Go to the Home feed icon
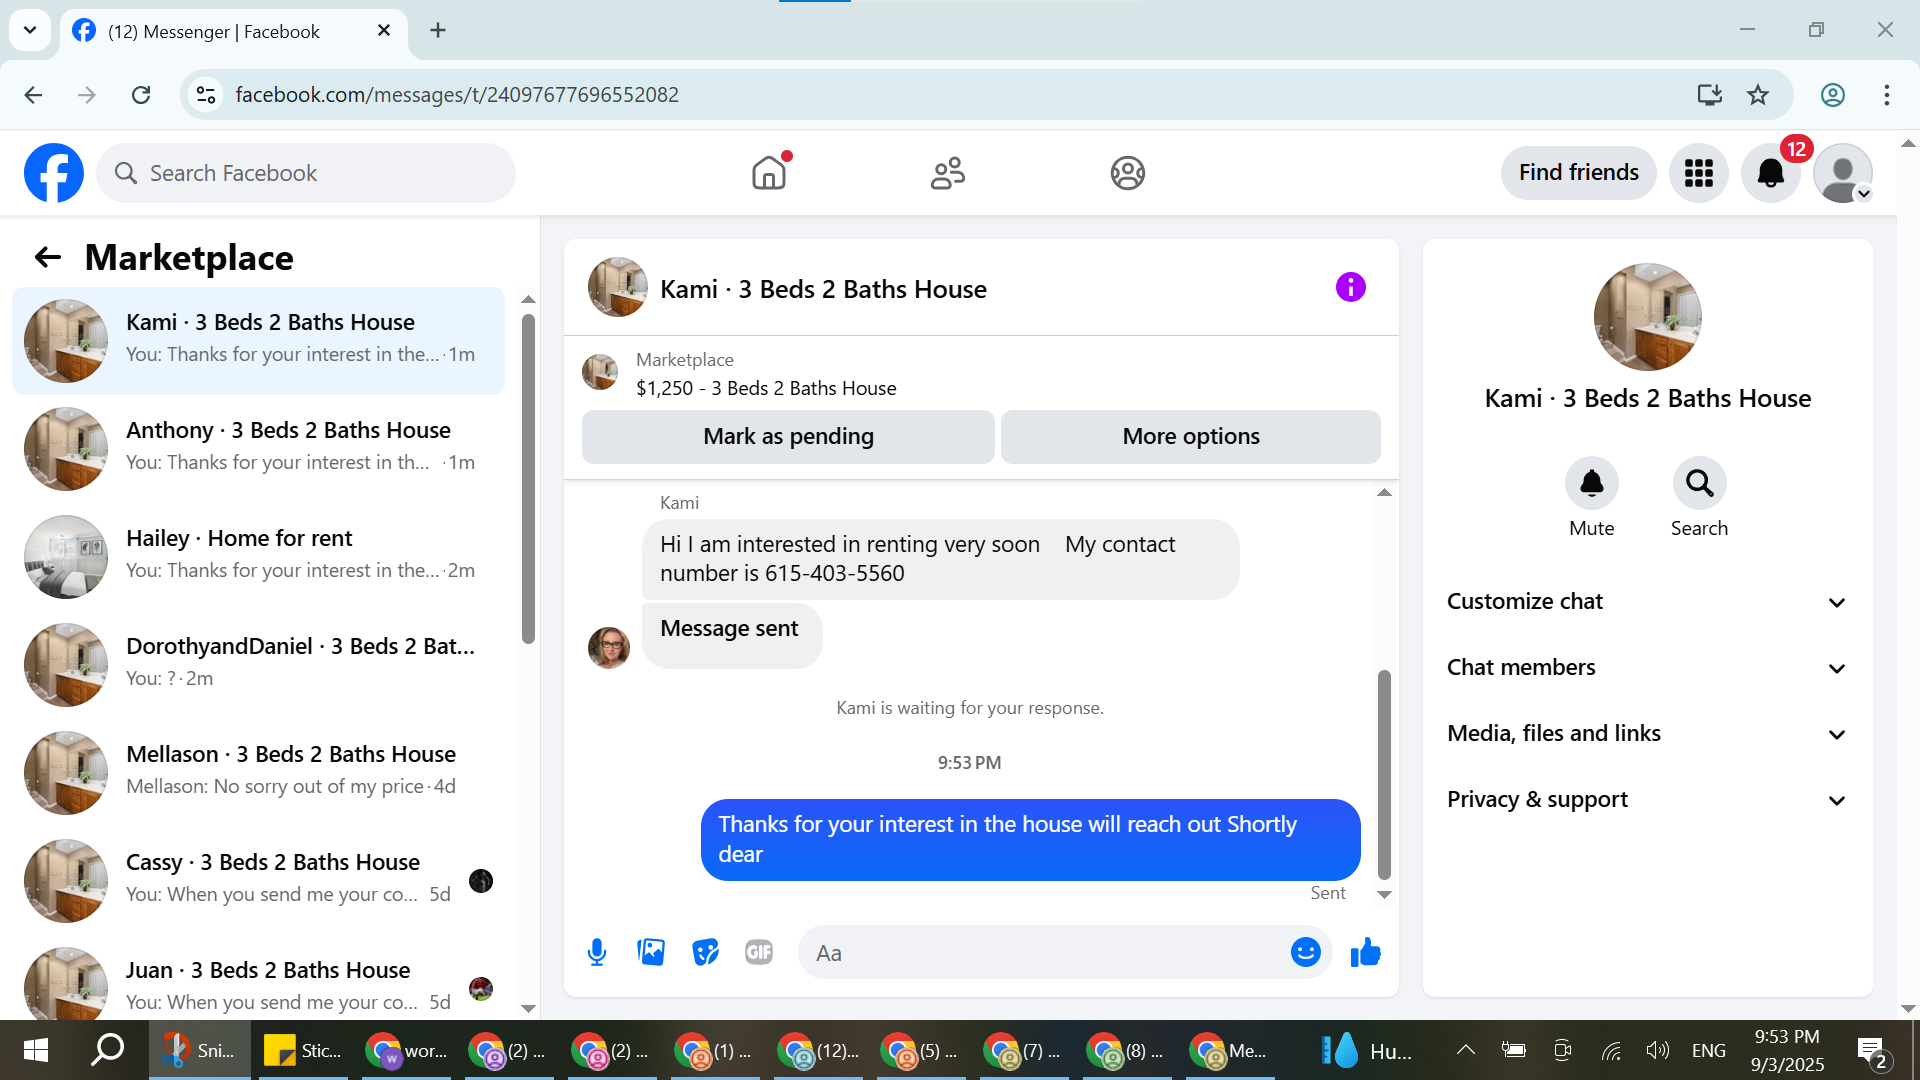1920x1080 pixels. (x=769, y=173)
